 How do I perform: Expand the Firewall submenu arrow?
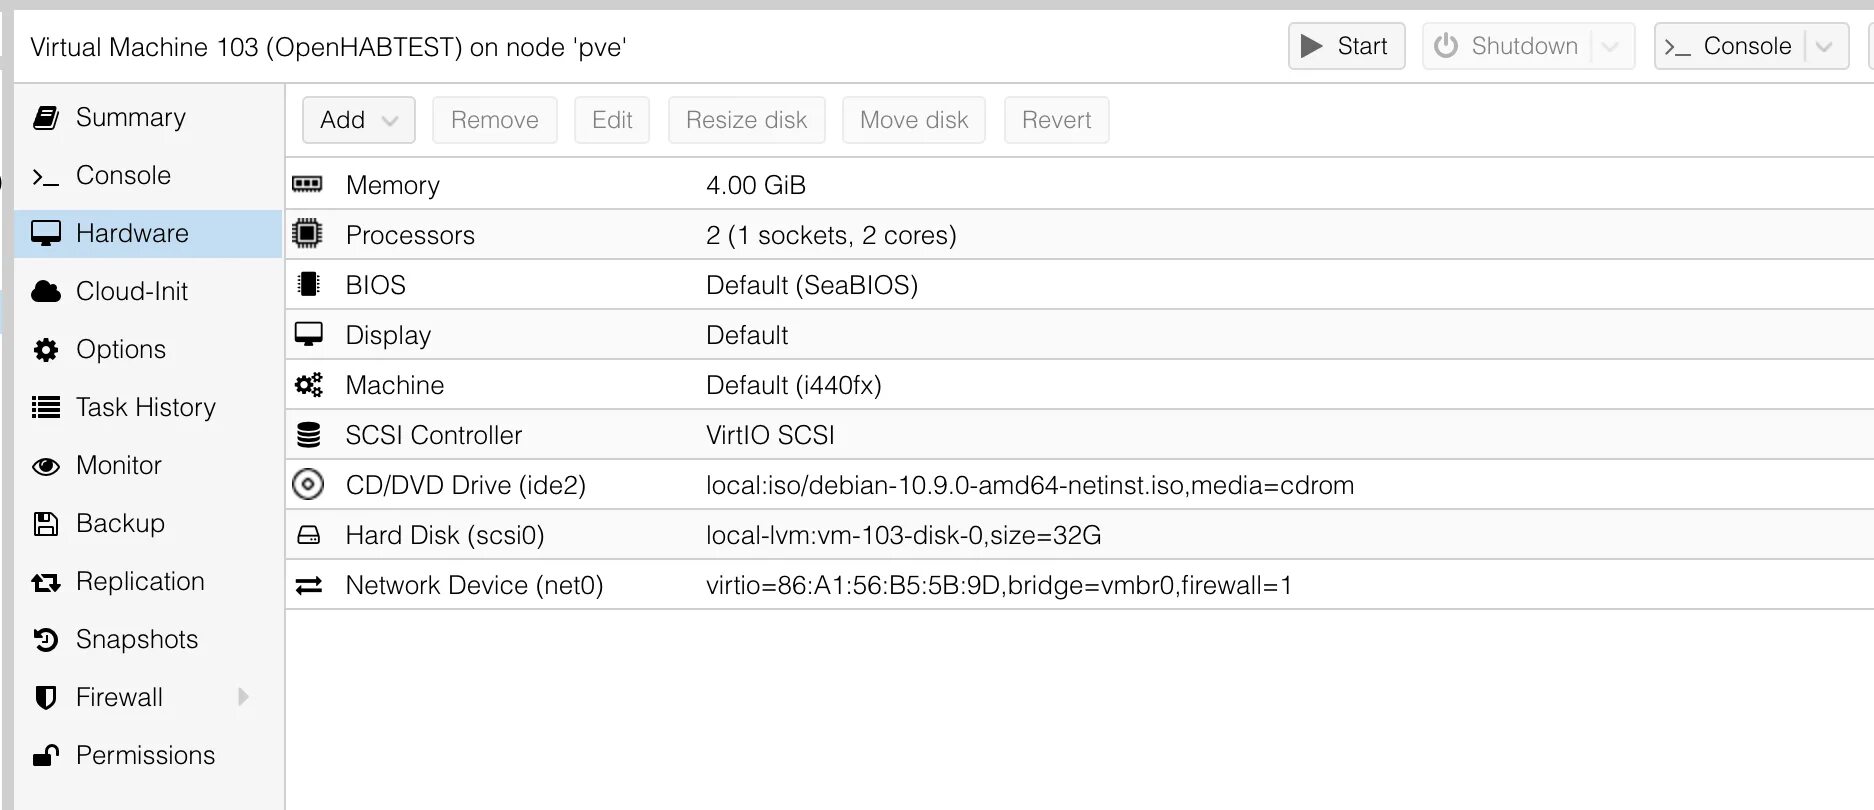[243, 697]
